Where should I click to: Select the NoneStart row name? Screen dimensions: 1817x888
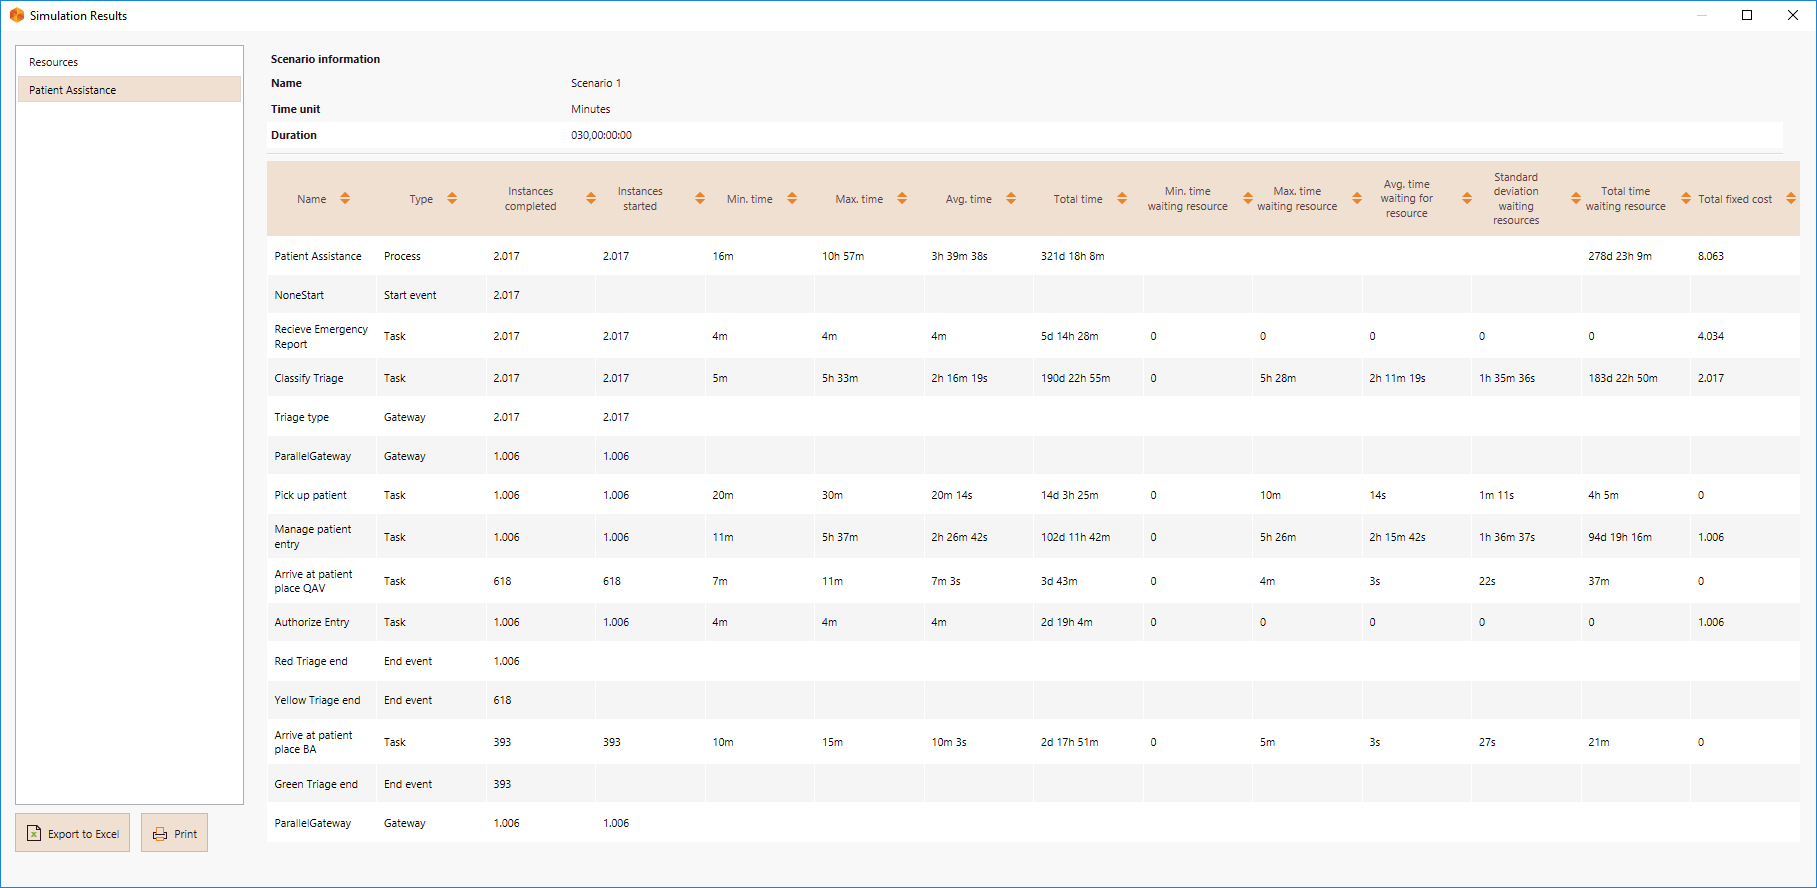(x=299, y=295)
